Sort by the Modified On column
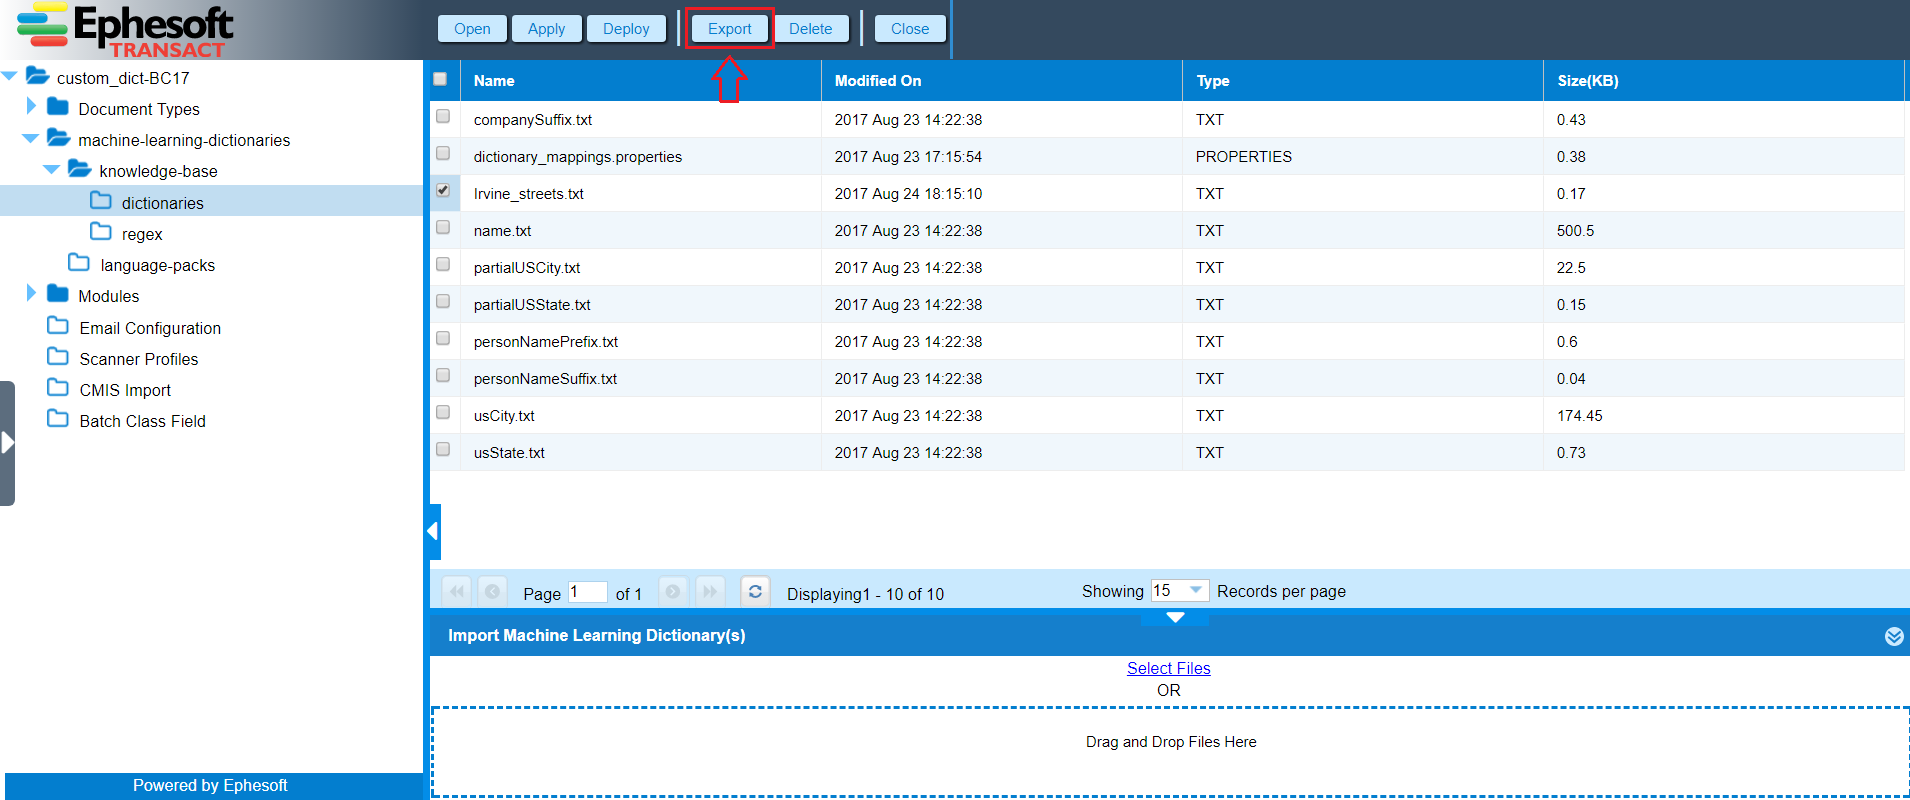 click(1002, 80)
